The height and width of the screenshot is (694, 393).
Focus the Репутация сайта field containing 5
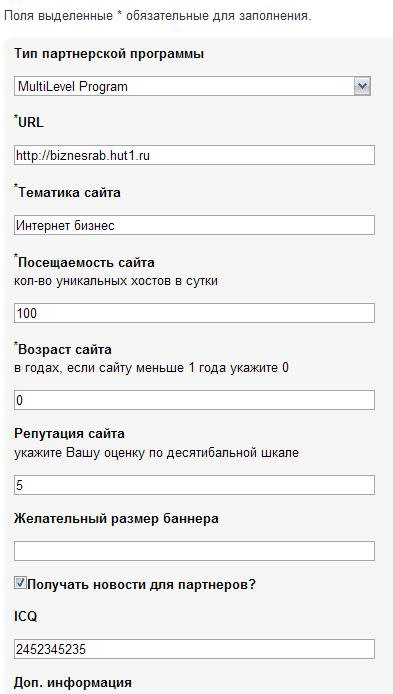(194, 485)
